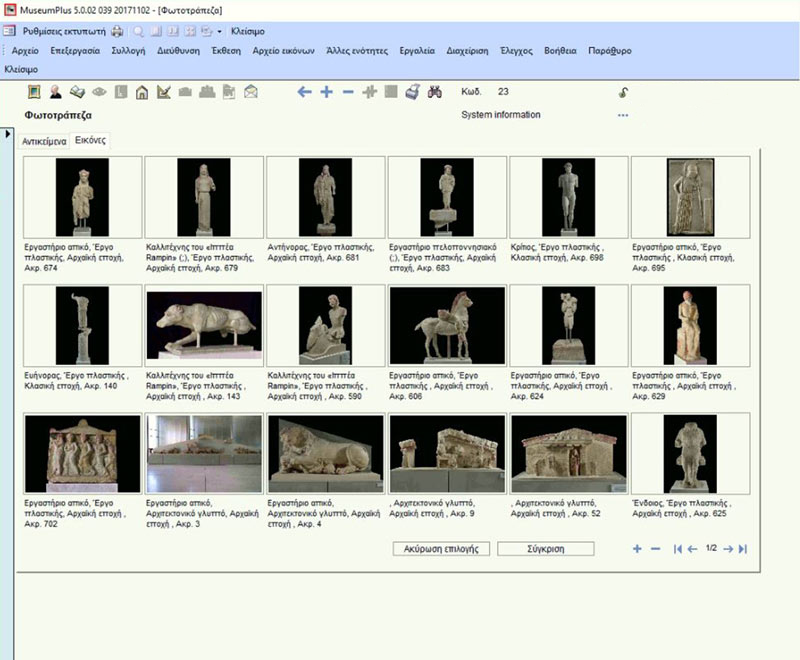Click the blue plus icon in top toolbar
Screen dimensions: 800x660
(326, 92)
